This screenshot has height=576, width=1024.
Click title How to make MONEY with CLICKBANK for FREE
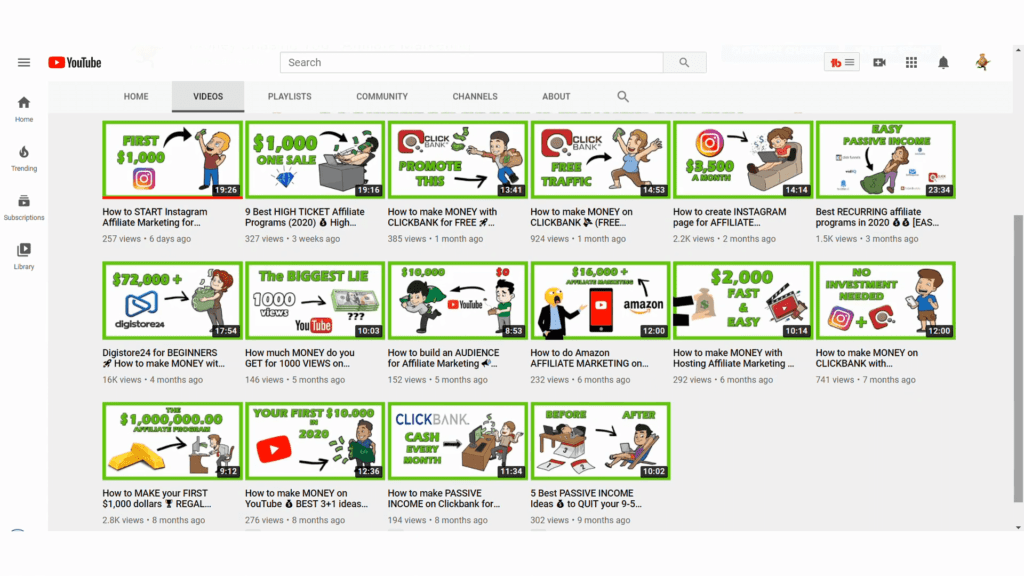point(442,217)
